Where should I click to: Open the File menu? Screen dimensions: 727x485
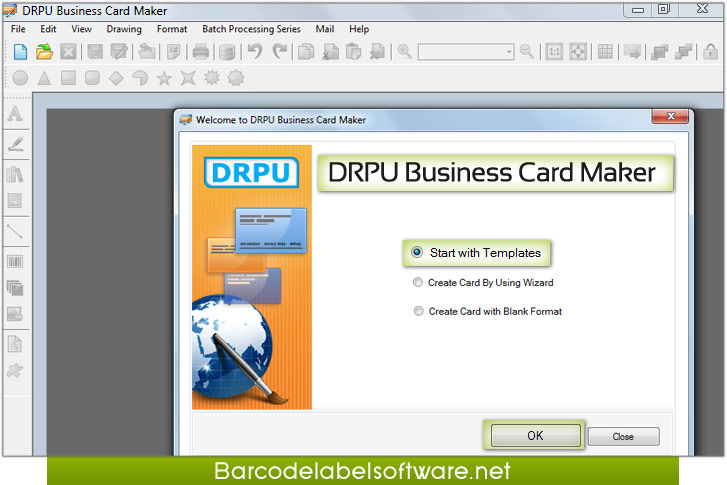[x=18, y=29]
